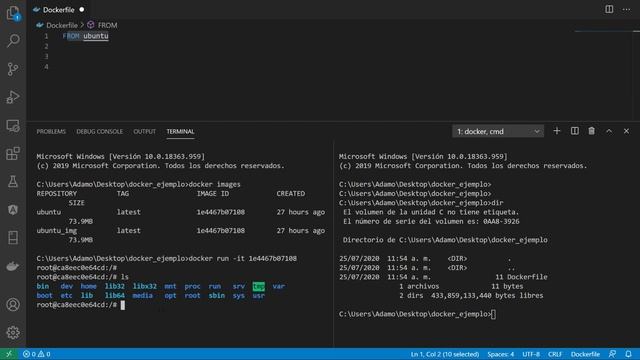Click the 'docker run -it 1e4467b07108' command text

[243, 258]
